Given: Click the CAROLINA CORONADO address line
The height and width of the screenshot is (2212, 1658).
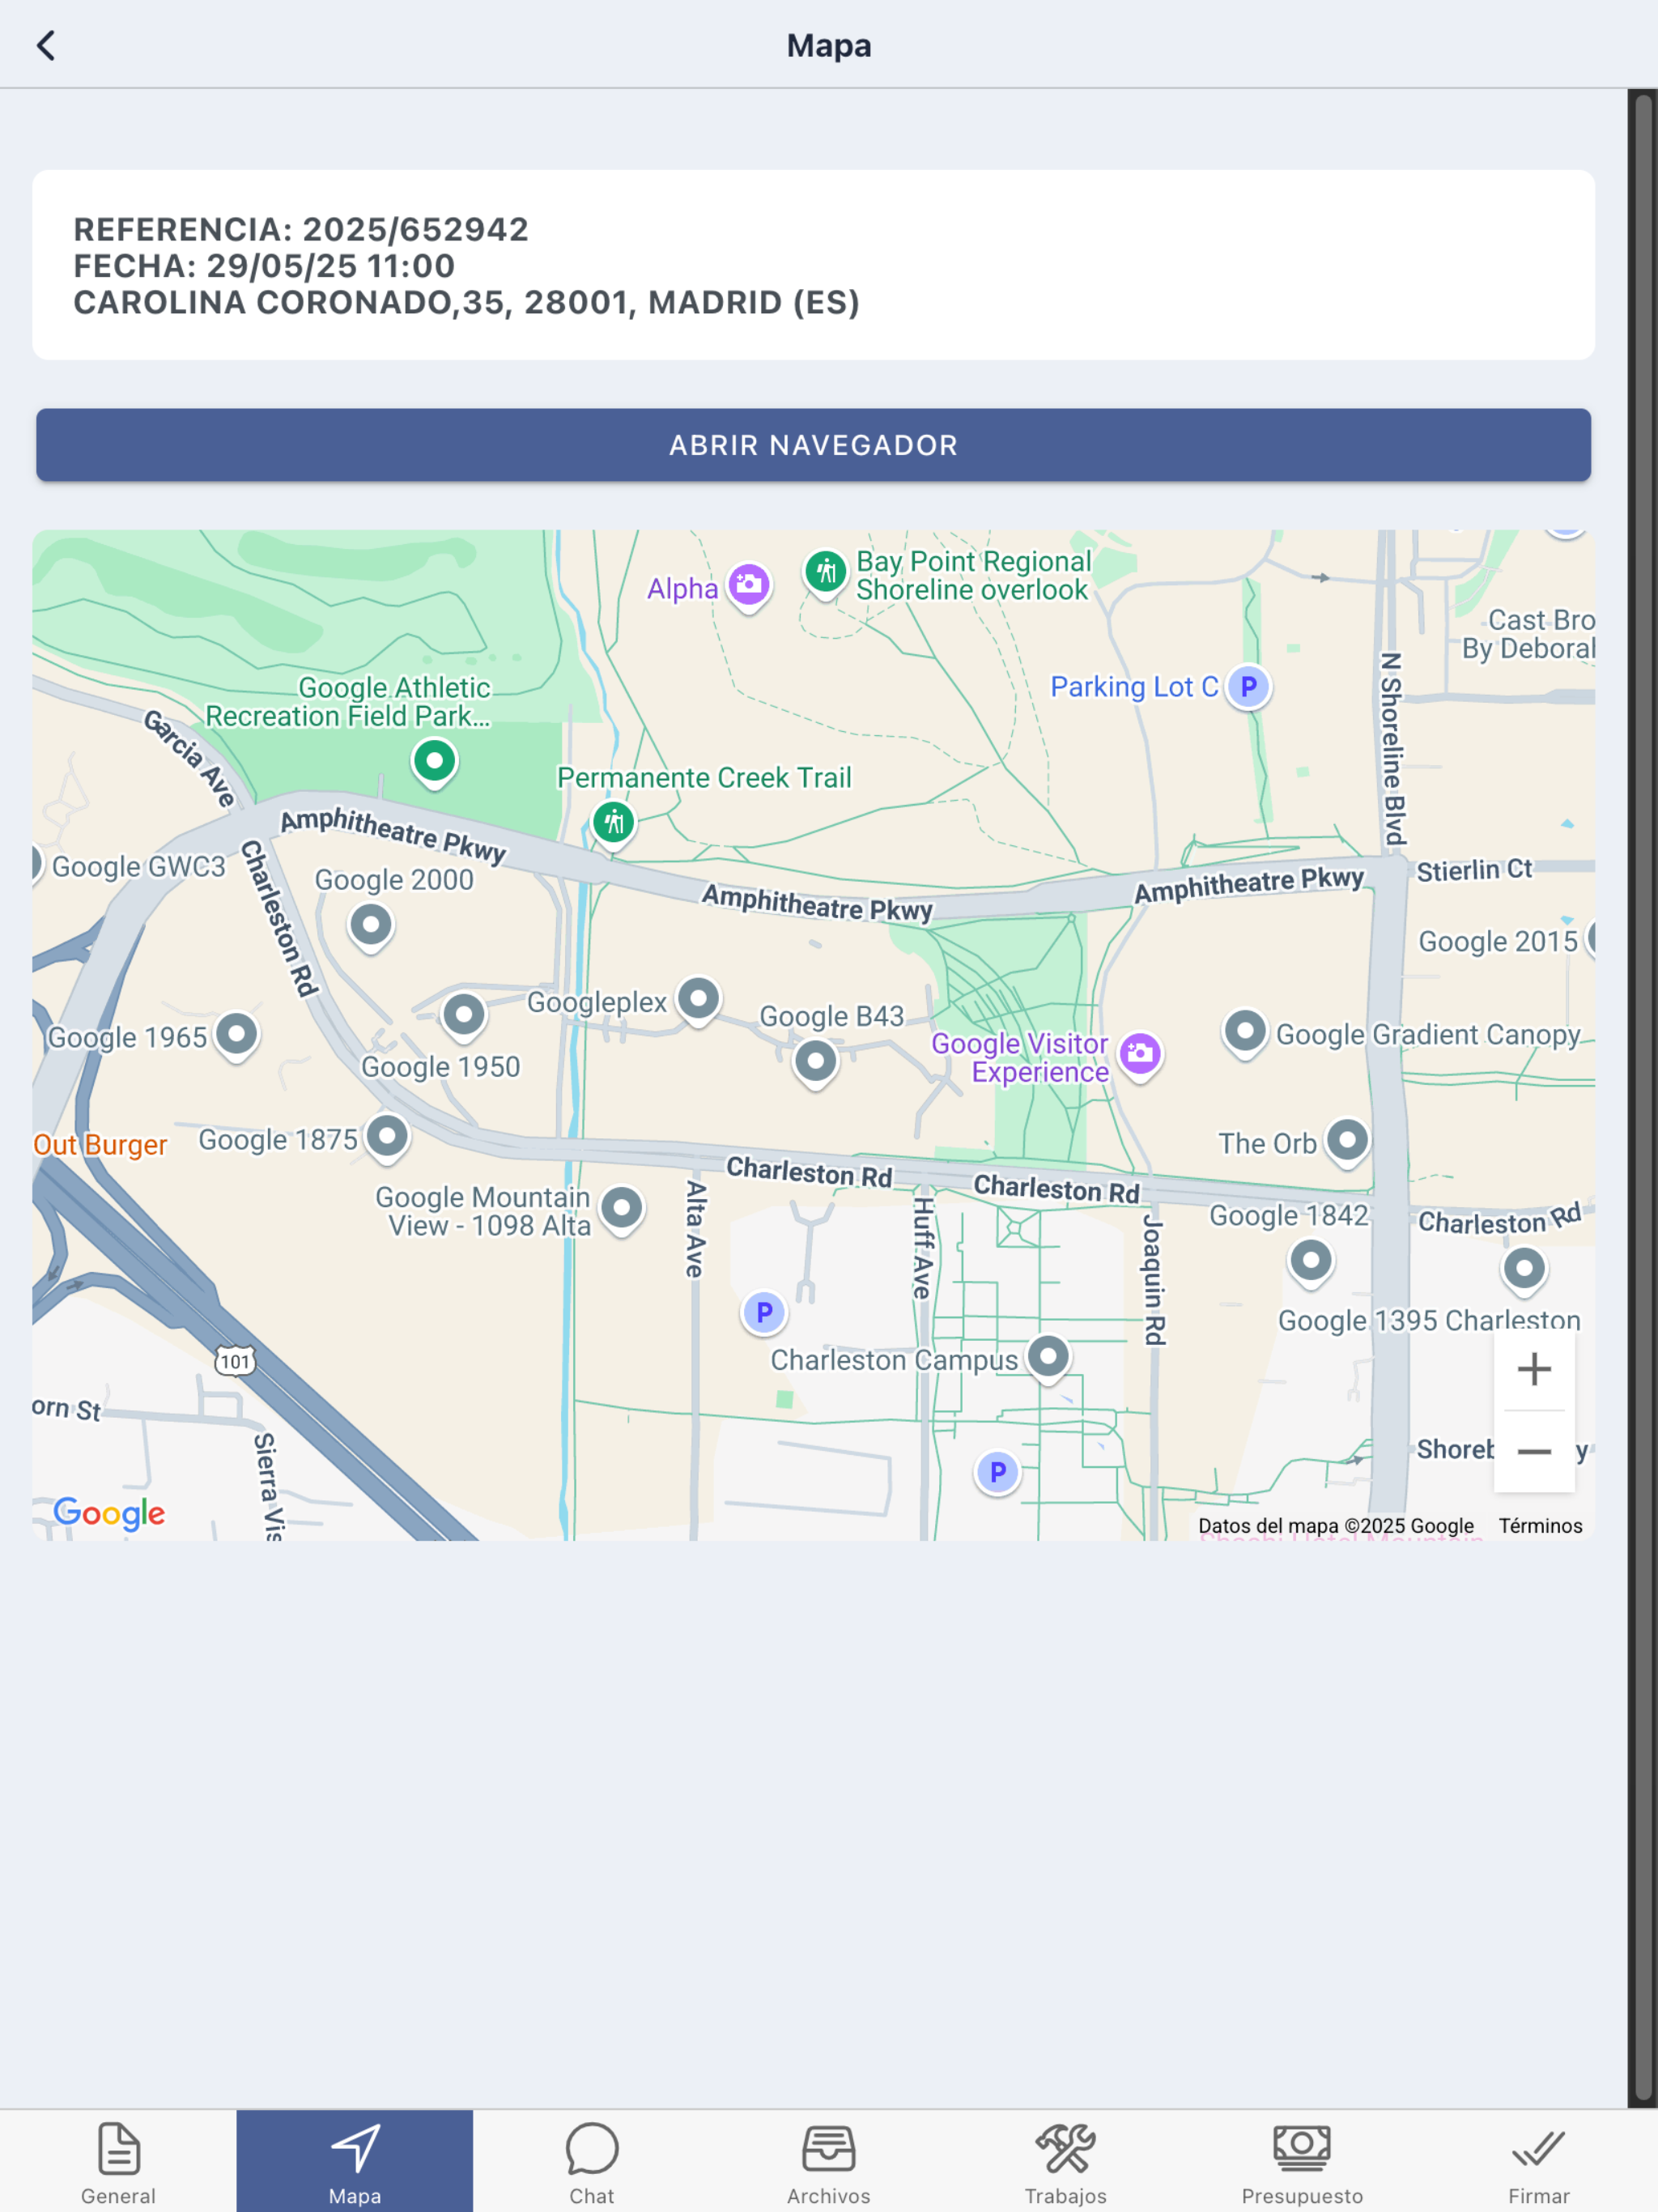Looking at the screenshot, I should click(466, 303).
